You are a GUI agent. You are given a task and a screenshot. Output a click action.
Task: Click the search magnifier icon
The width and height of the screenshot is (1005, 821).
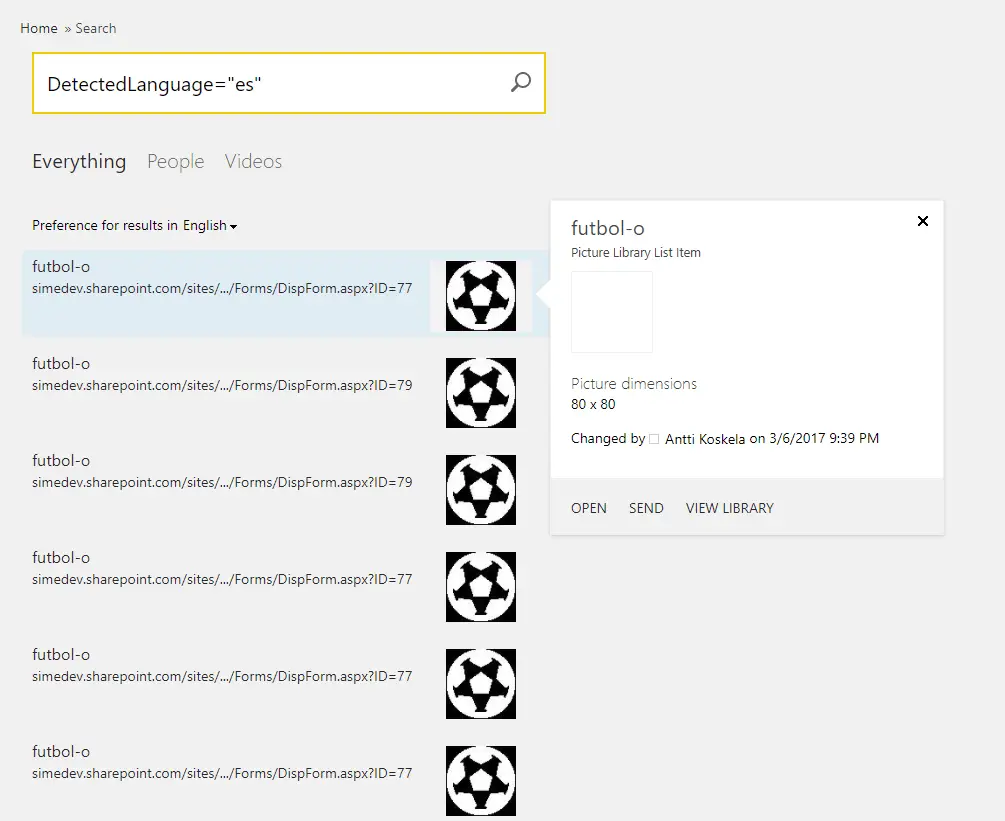(520, 83)
